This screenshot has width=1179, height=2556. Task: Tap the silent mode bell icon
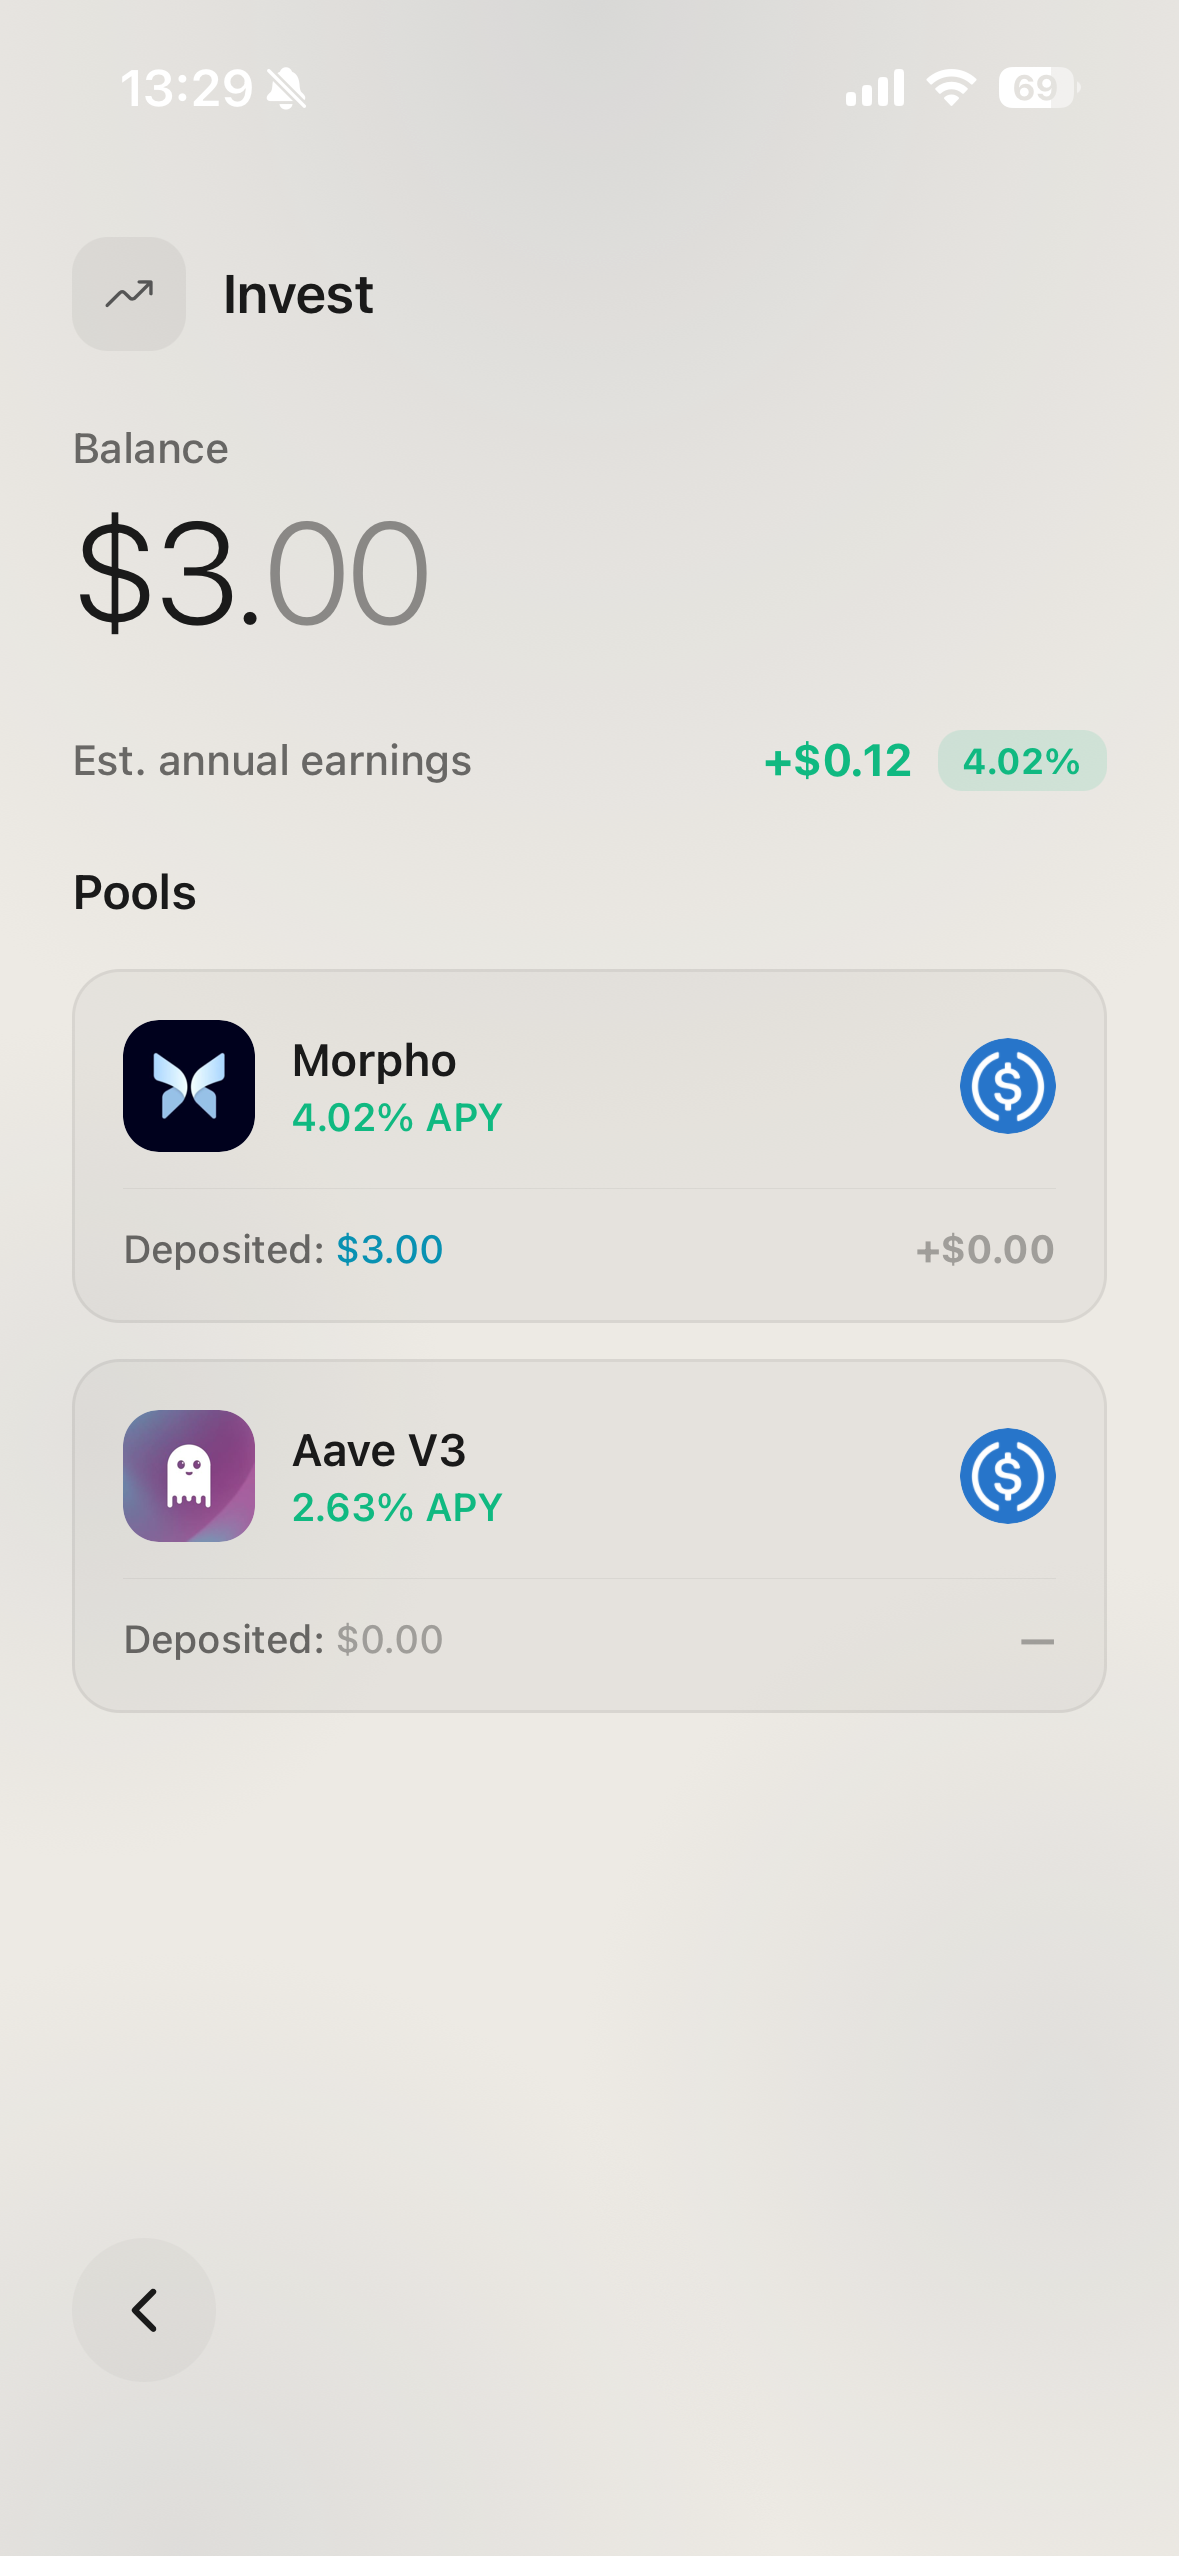click(287, 89)
